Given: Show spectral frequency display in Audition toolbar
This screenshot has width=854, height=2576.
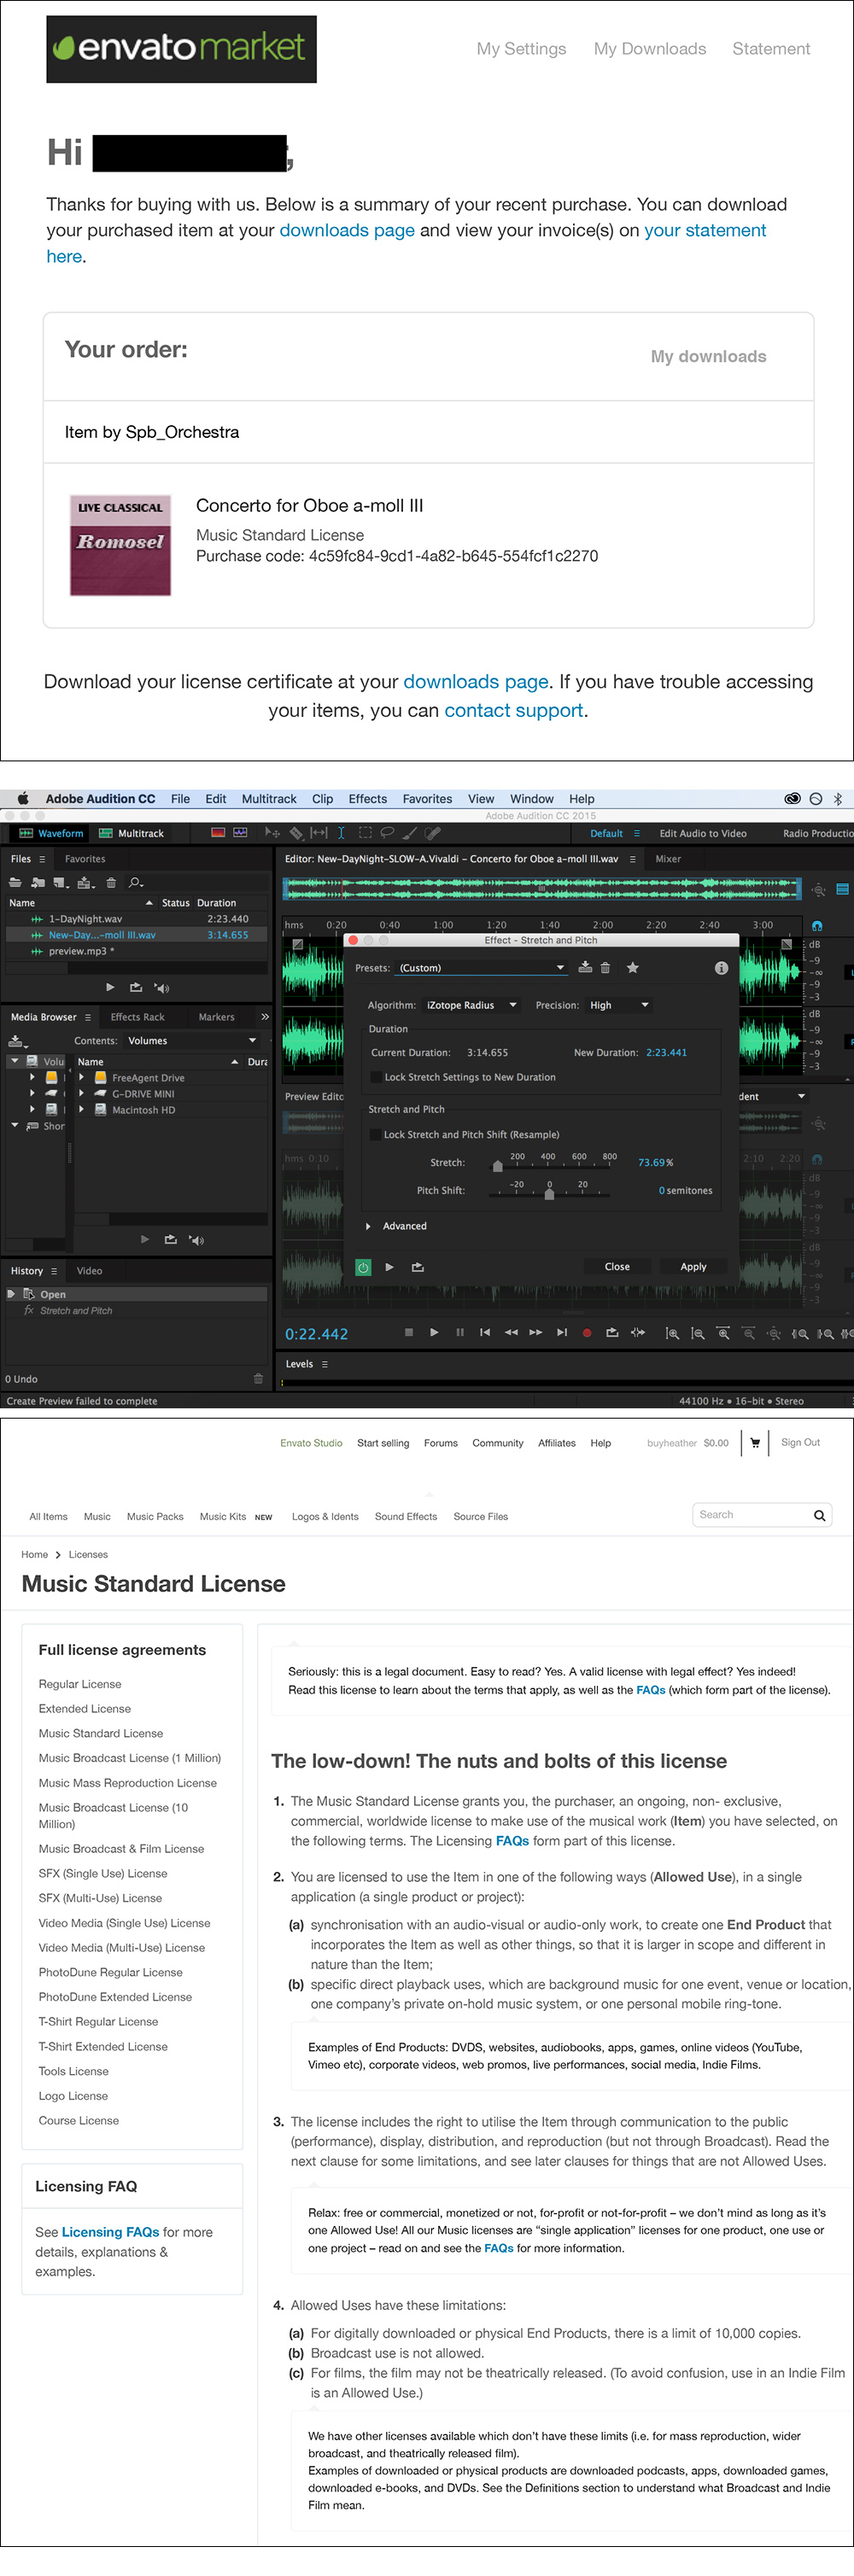Looking at the screenshot, I should pos(218,832).
